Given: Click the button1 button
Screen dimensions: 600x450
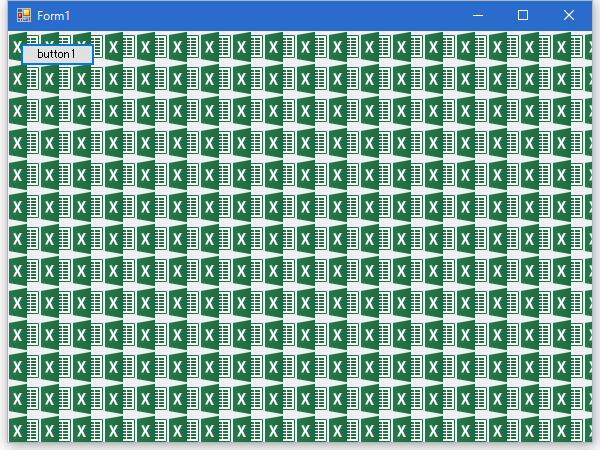Looking at the screenshot, I should click(57, 54).
